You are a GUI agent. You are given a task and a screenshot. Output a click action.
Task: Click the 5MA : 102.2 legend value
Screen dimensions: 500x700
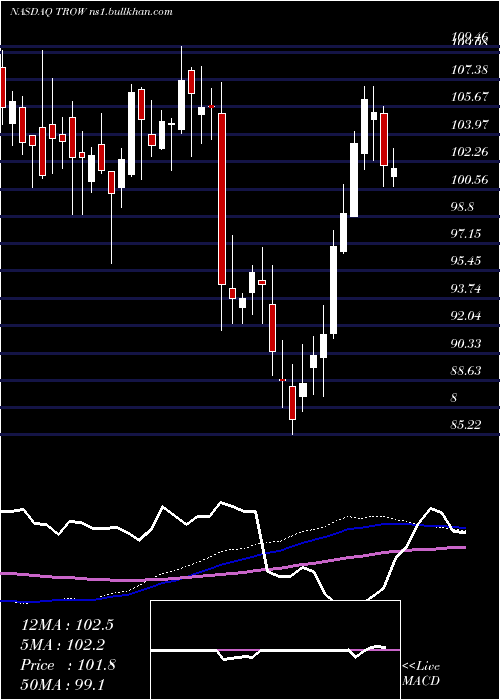click(64, 645)
